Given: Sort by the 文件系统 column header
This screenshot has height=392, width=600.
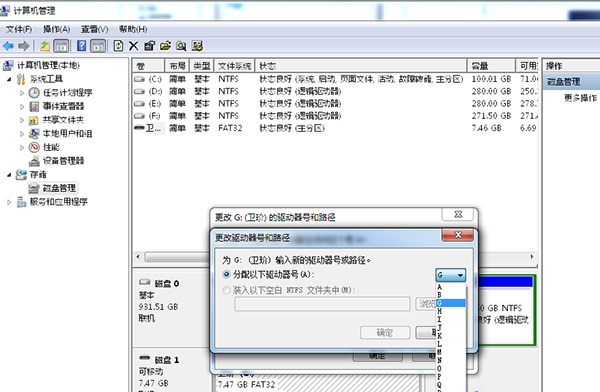Looking at the screenshot, I should click(x=235, y=66).
